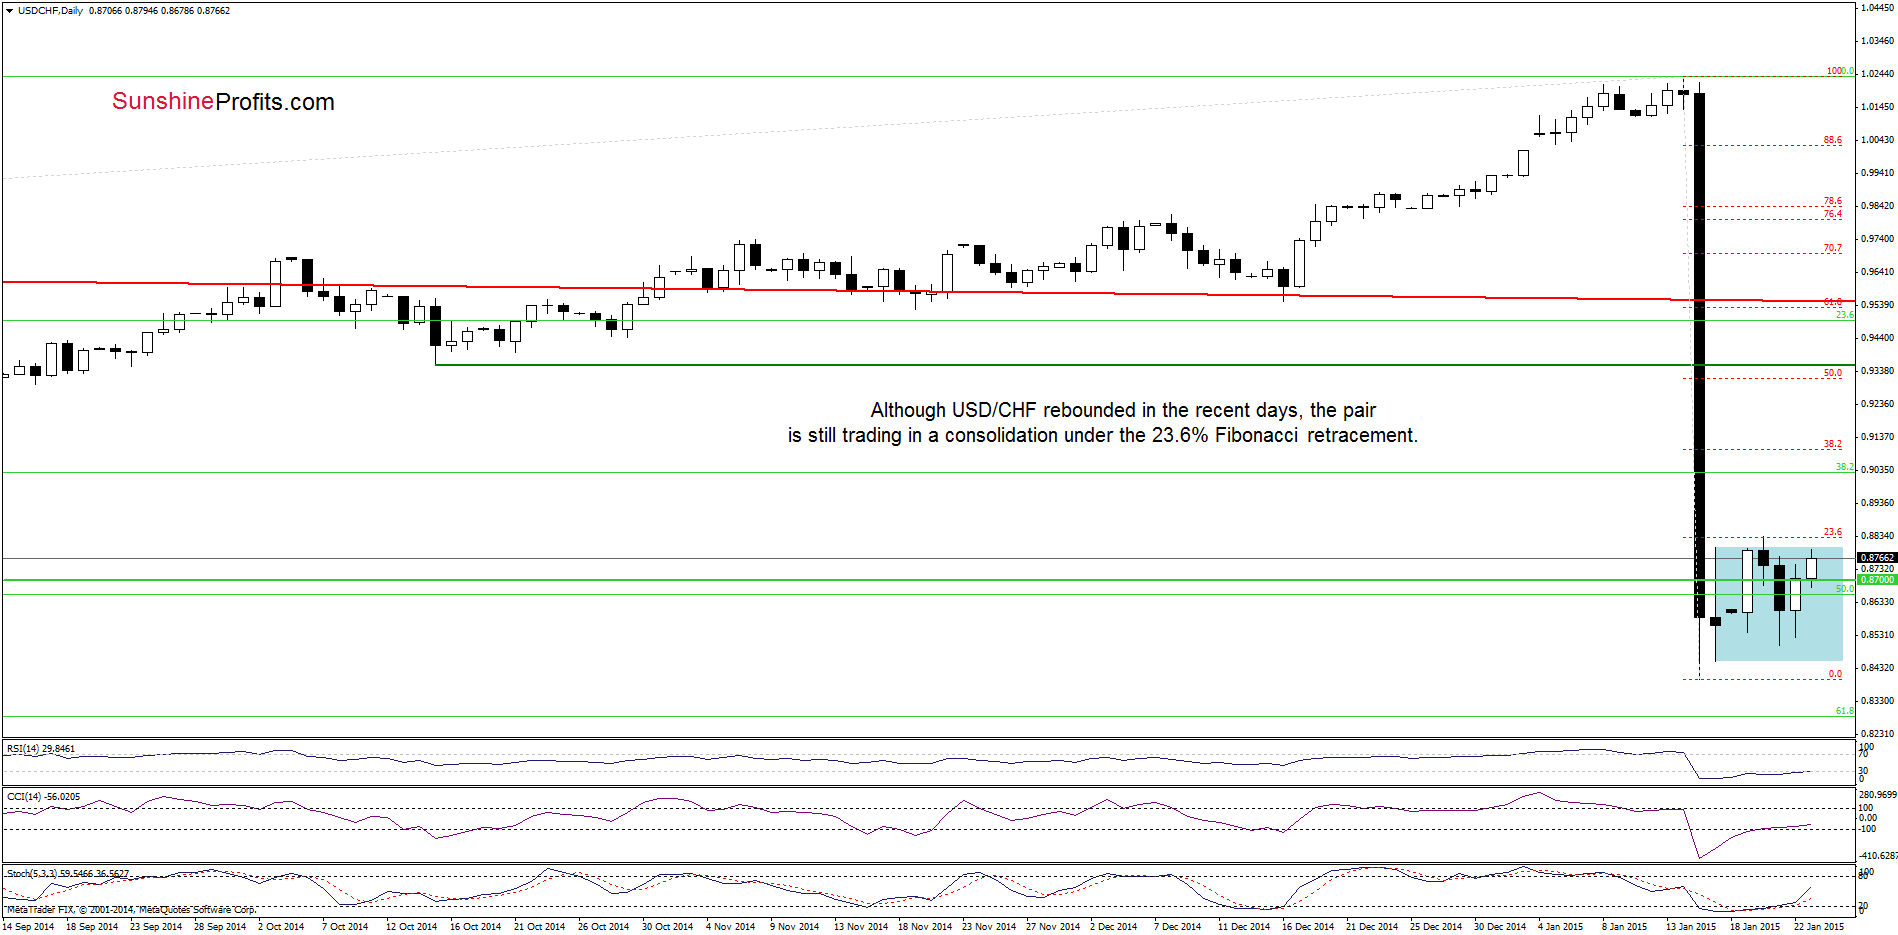Viewport: 1898px width, 935px height.
Task: Click the 0.86330 price axis label
Action: pyautogui.click(x=1877, y=601)
